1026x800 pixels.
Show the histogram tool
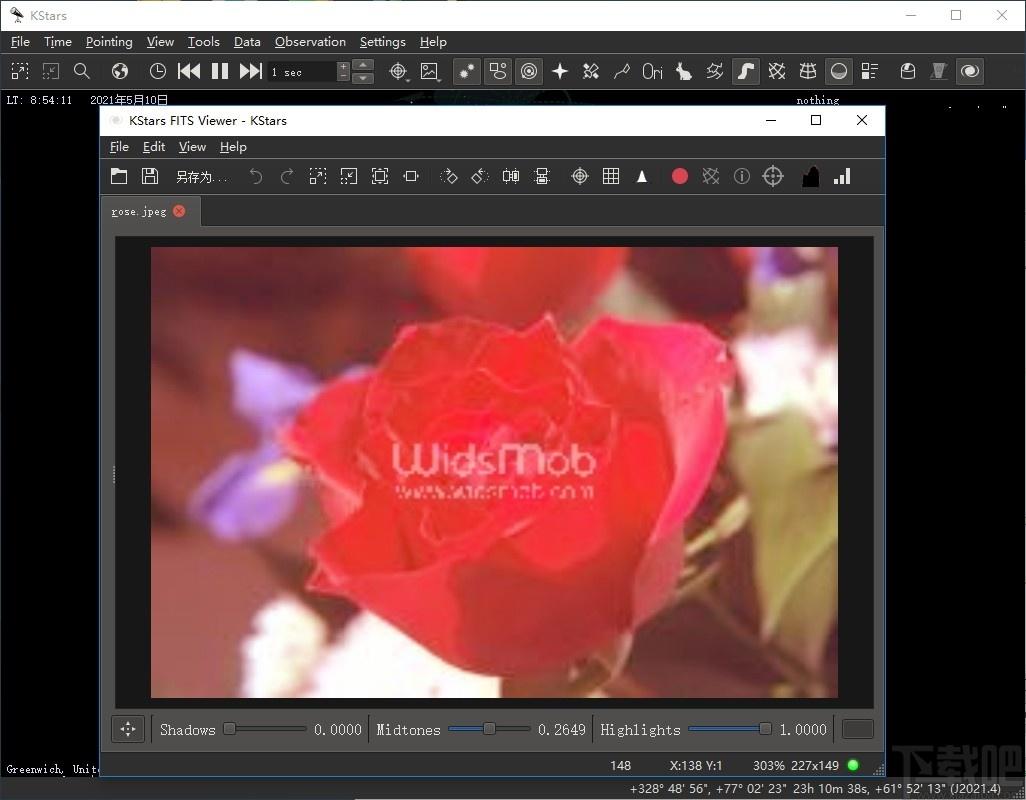tap(810, 176)
